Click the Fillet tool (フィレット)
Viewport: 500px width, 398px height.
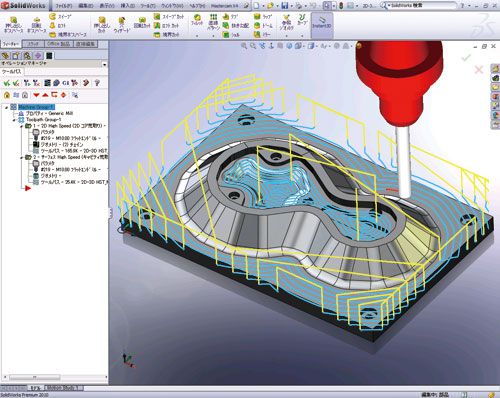pyautogui.click(x=197, y=20)
